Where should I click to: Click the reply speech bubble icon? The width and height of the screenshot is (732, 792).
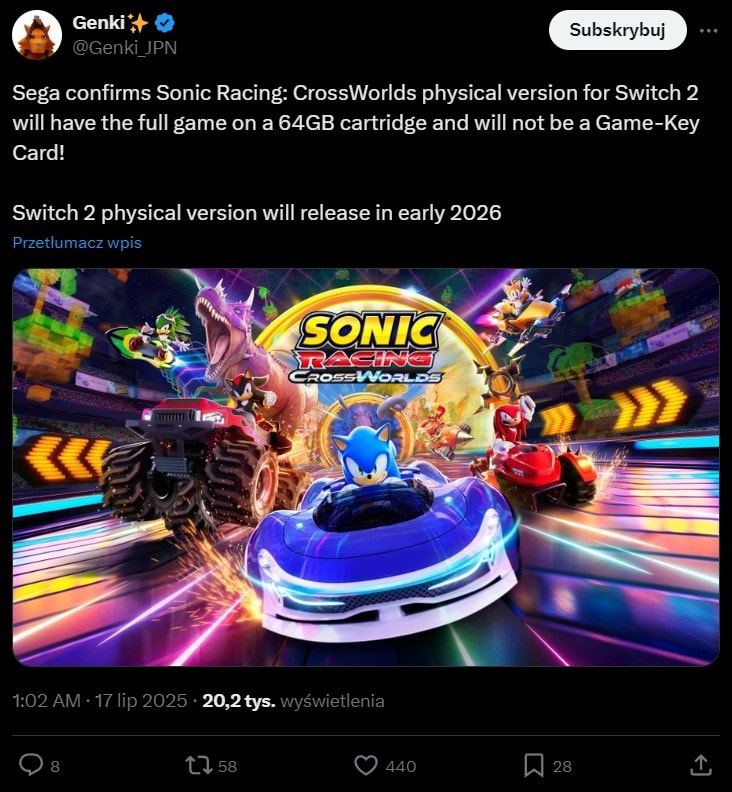(31, 765)
